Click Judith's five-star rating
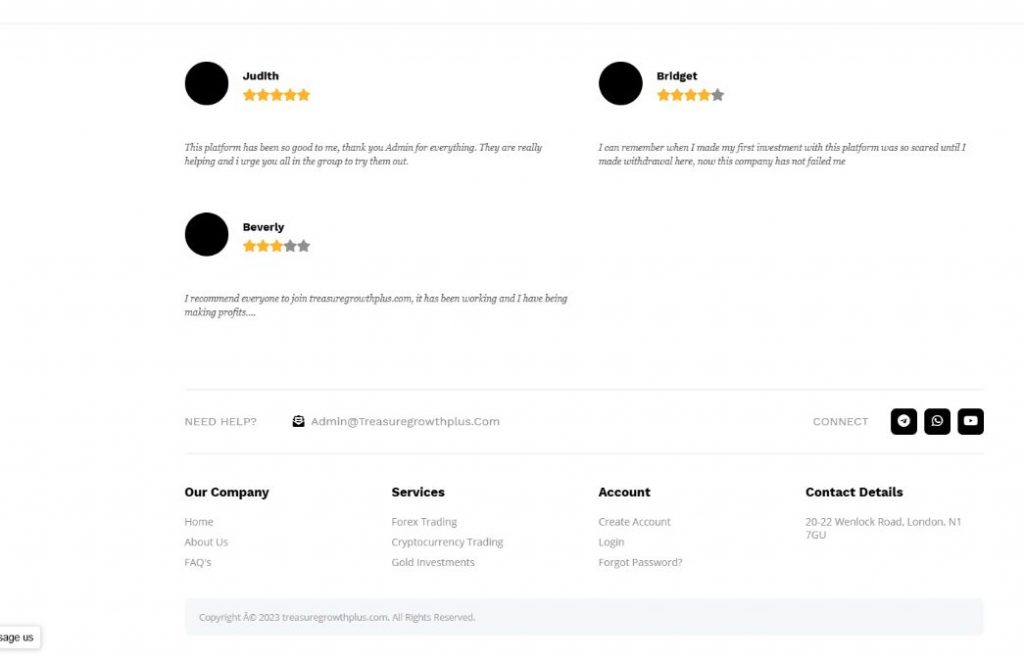This screenshot has height=659, width=1024. pyautogui.click(x=276, y=95)
